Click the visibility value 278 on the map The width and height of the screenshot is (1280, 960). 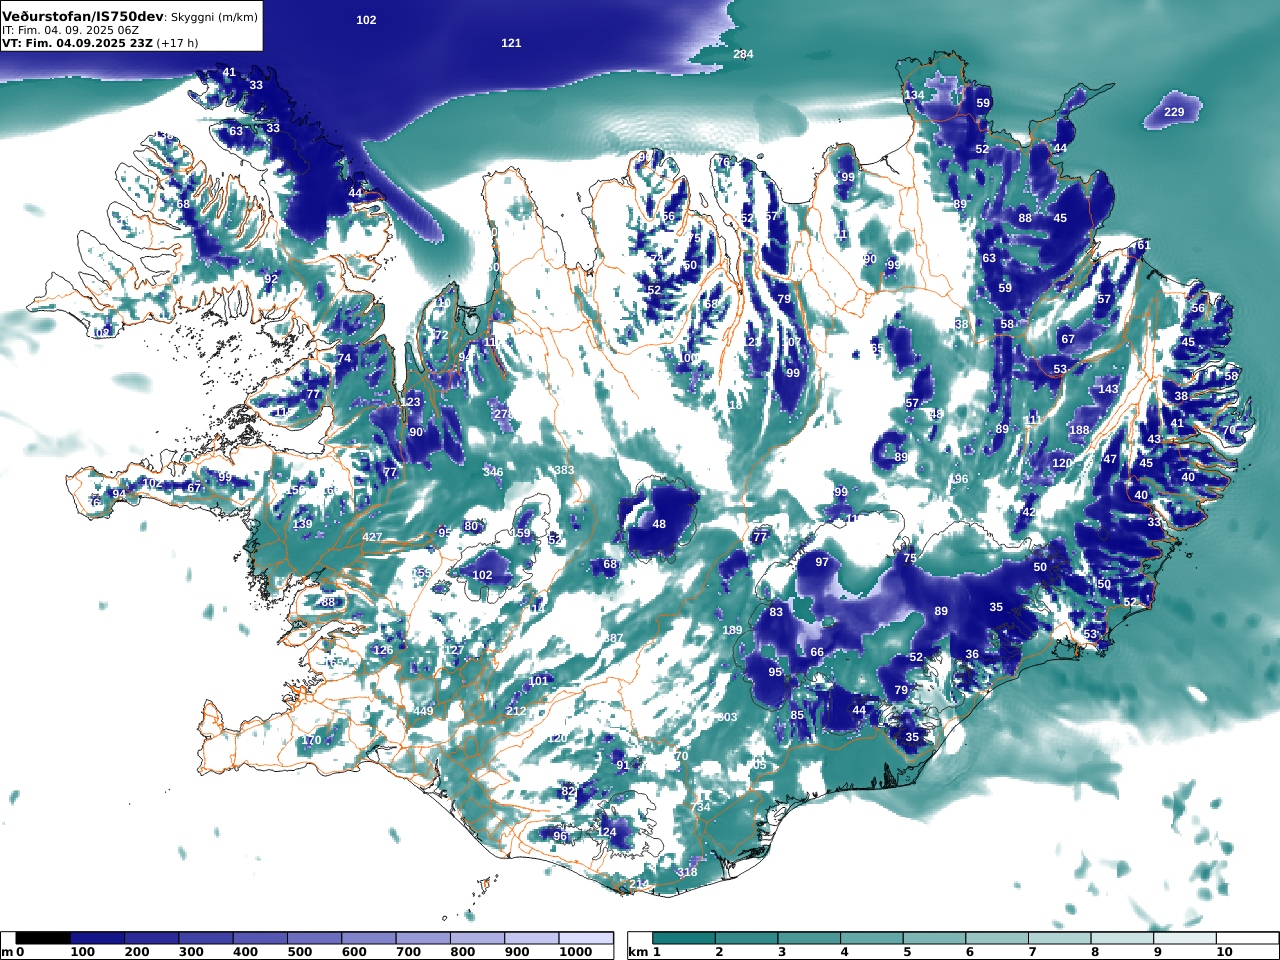[x=502, y=414]
